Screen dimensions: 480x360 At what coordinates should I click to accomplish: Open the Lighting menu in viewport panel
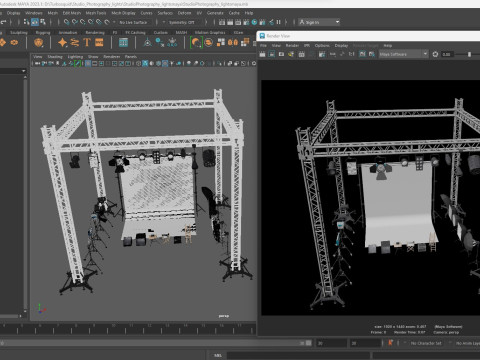[75, 57]
